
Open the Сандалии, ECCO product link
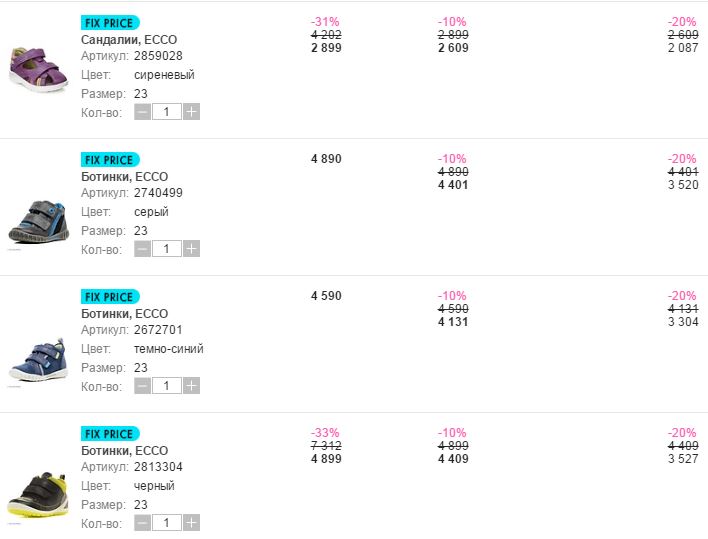[x=129, y=40]
